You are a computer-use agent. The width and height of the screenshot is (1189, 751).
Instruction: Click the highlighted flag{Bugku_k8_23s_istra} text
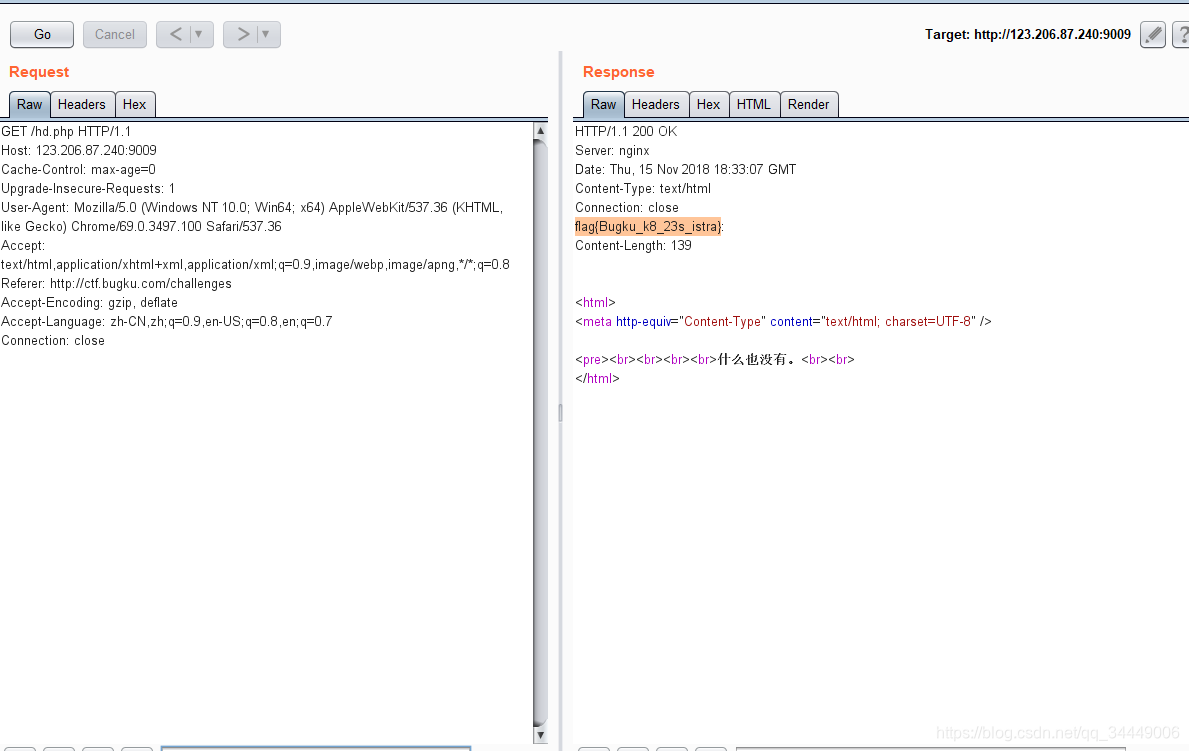point(648,226)
